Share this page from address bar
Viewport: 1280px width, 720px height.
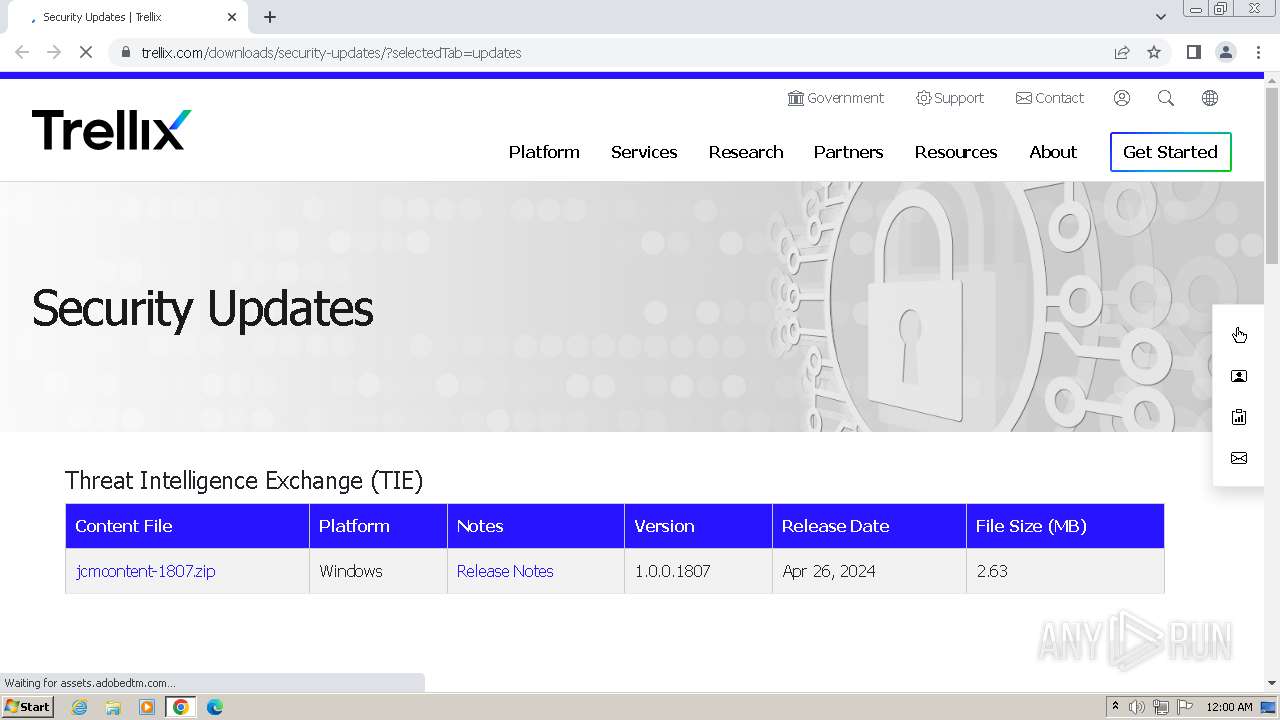(x=1122, y=52)
